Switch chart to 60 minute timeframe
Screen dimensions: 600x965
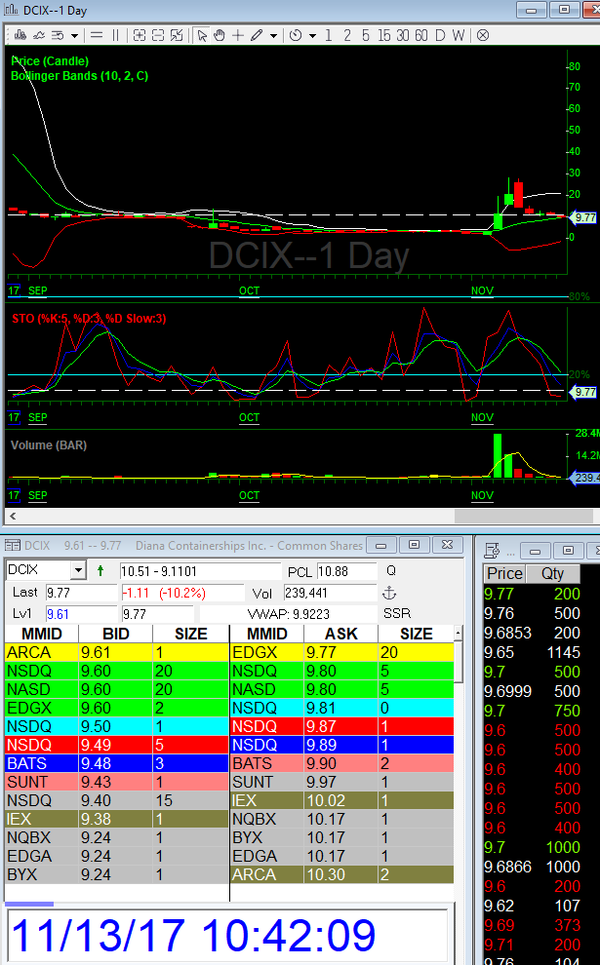422,36
